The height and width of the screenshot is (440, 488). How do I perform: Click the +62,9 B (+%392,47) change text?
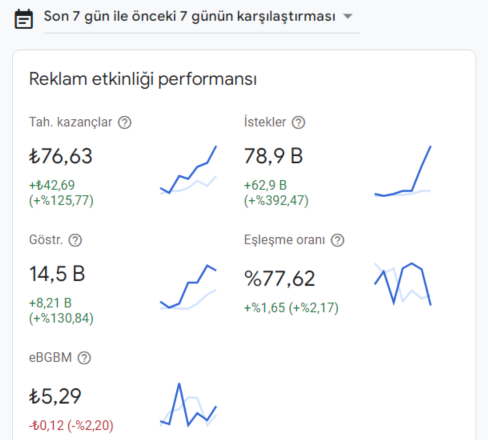coord(276,193)
